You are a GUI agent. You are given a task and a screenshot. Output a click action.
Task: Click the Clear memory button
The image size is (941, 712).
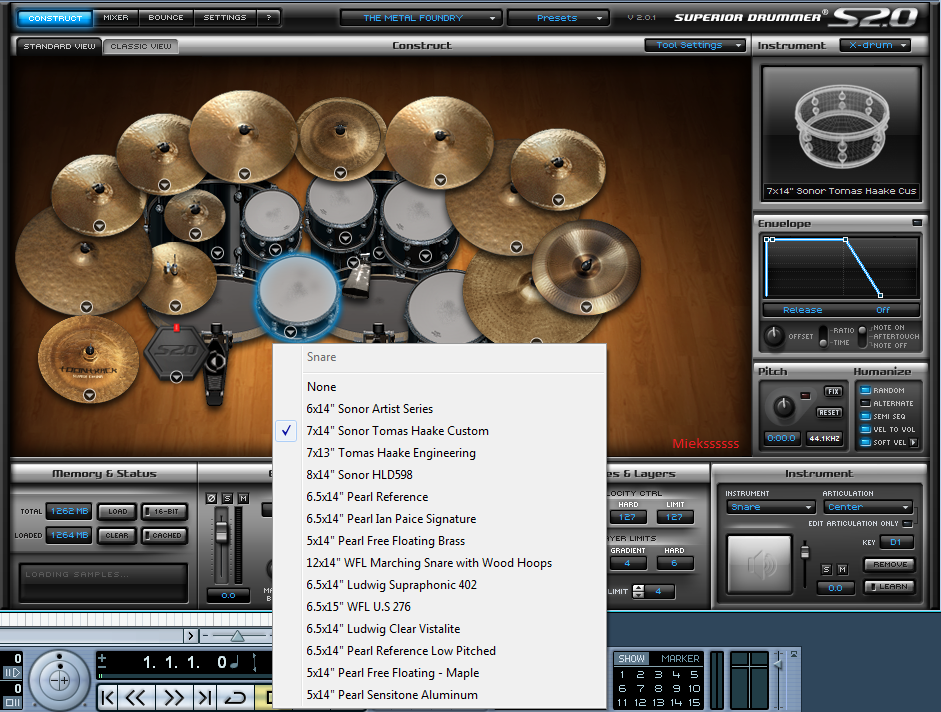118,536
